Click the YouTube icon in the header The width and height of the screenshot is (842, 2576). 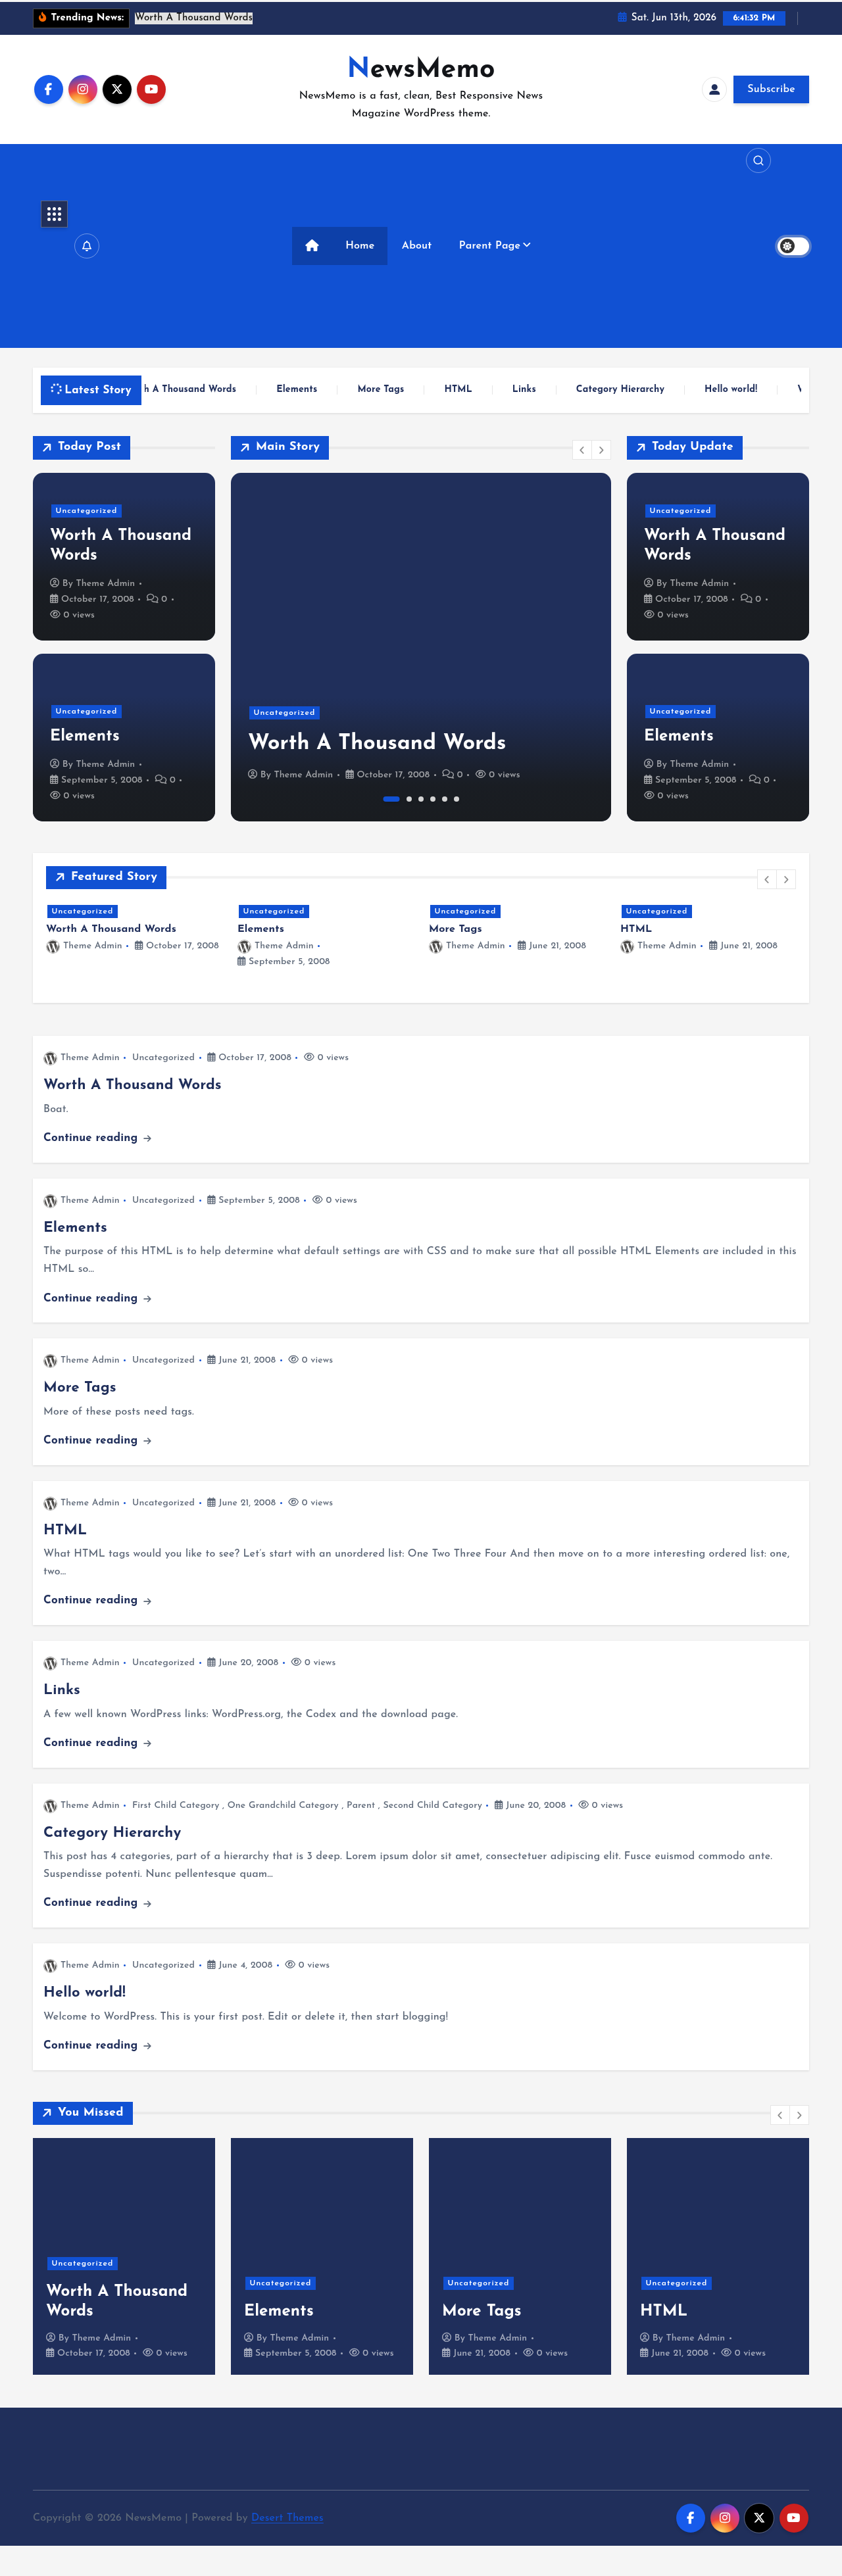151,89
